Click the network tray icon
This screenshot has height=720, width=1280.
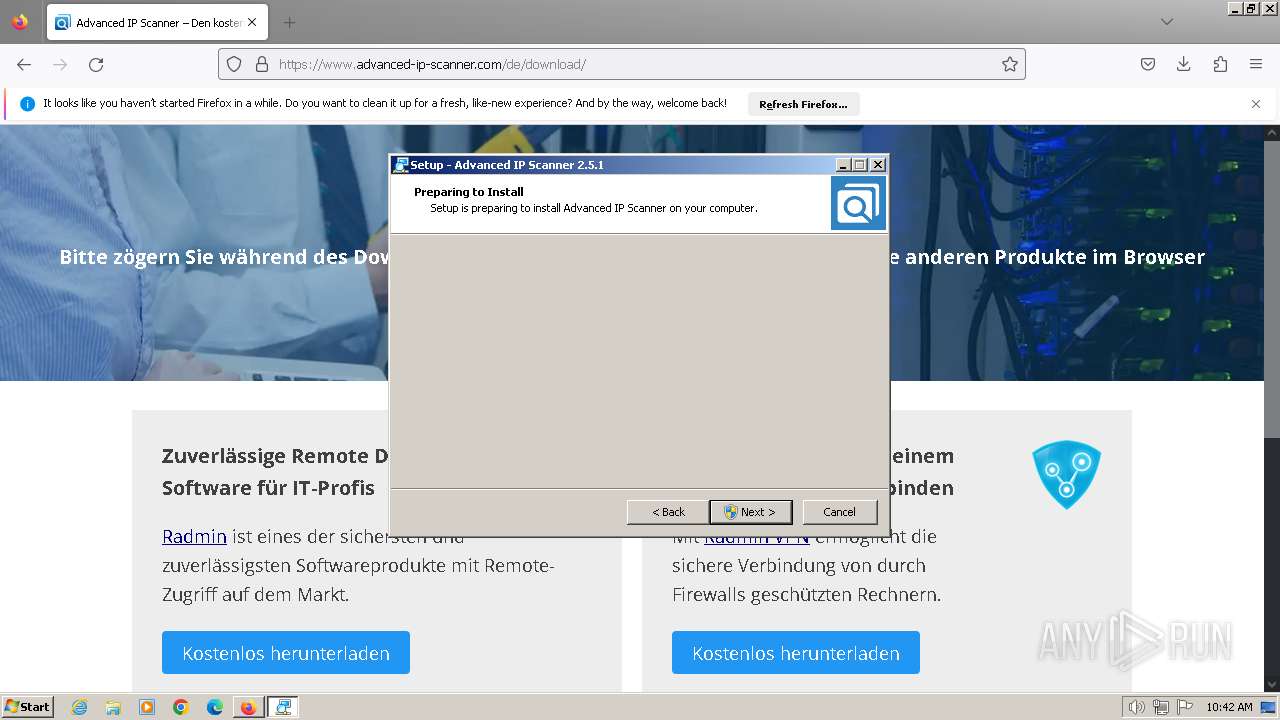(x=1161, y=707)
